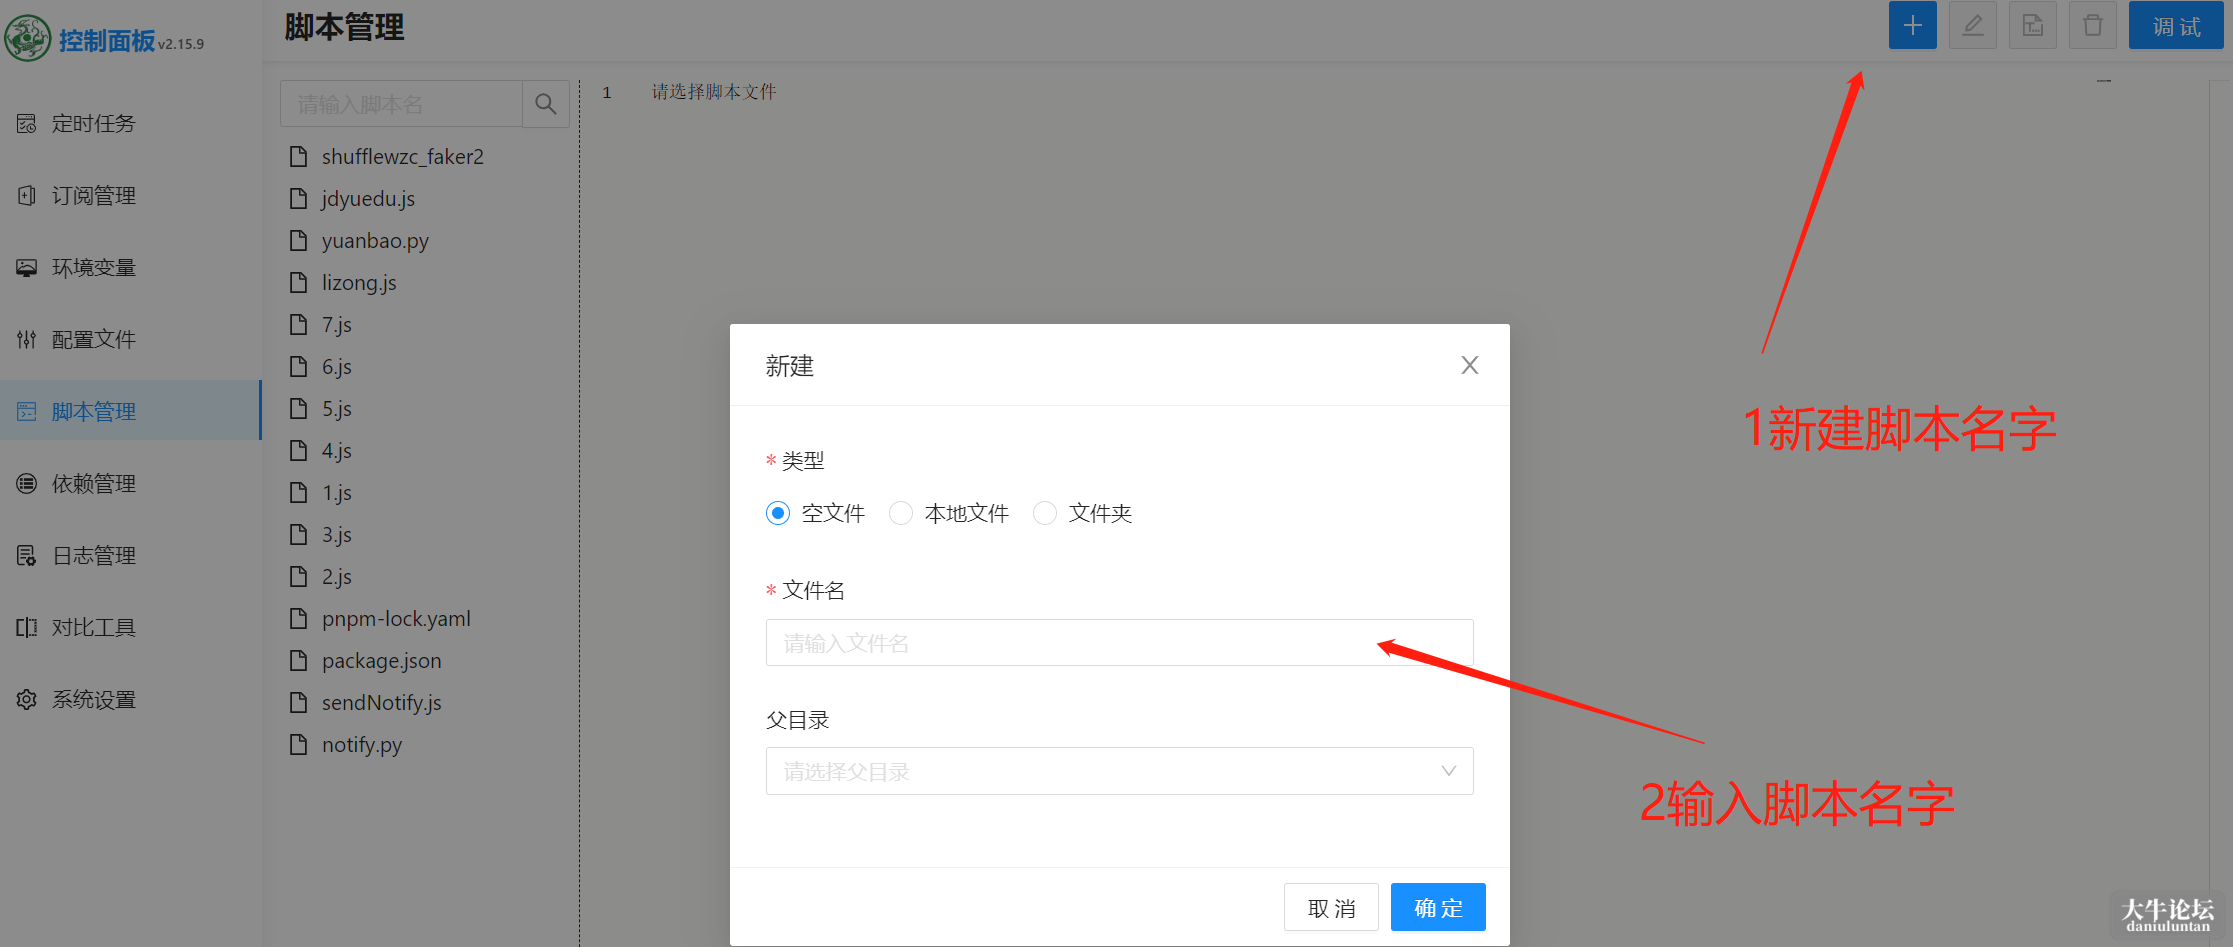This screenshot has height=947, width=2233.
Task: Click the pencil edit icon in toolbar
Action: point(1972,26)
